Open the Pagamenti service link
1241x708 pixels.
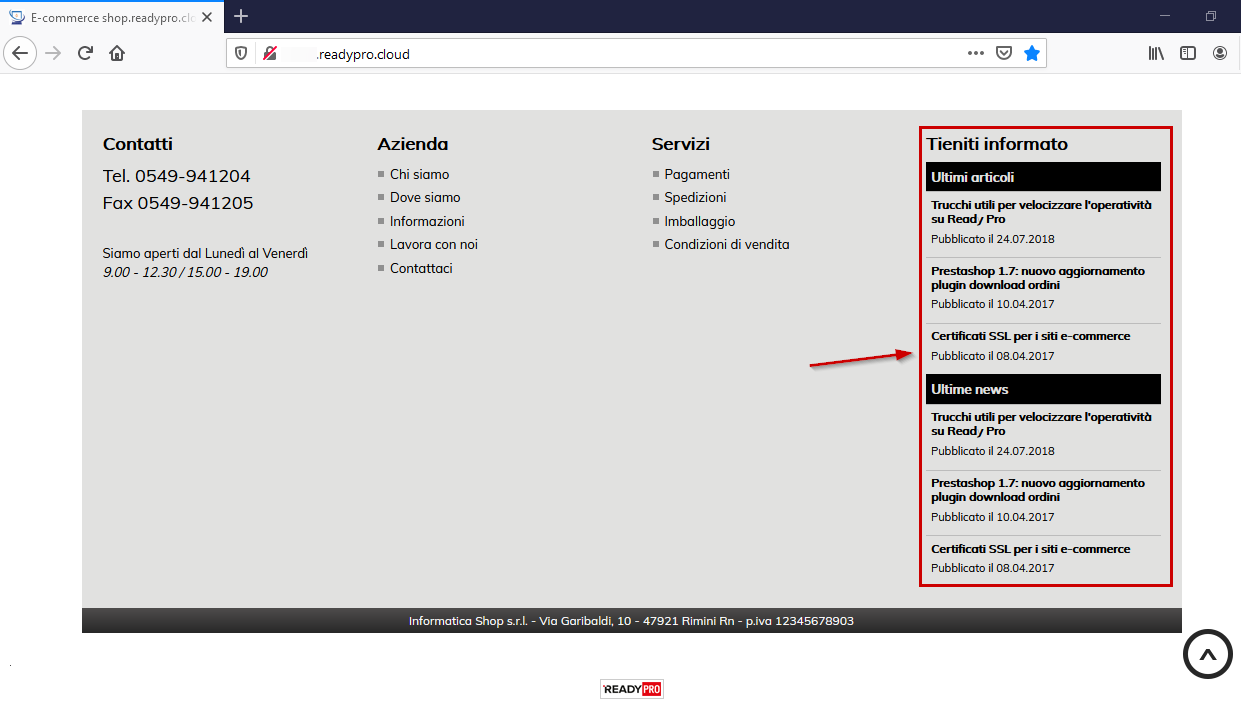(x=697, y=174)
